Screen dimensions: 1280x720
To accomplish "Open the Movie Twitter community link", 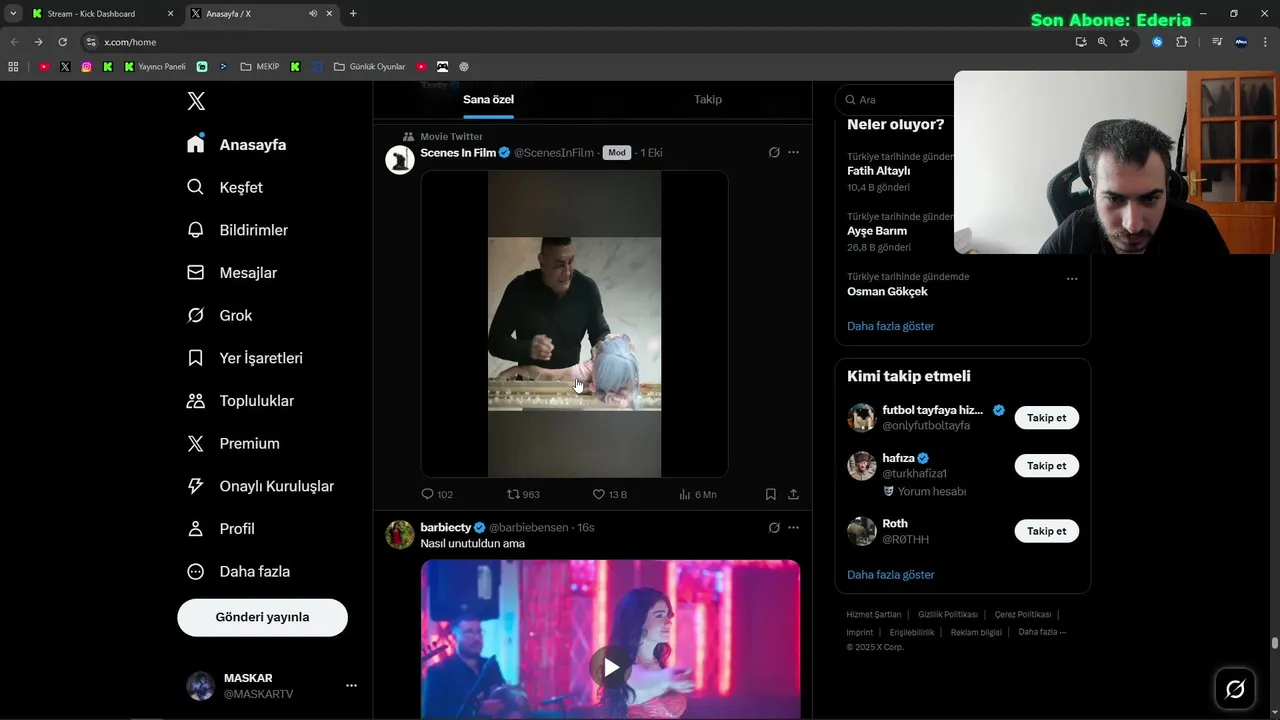I will coord(451,136).
